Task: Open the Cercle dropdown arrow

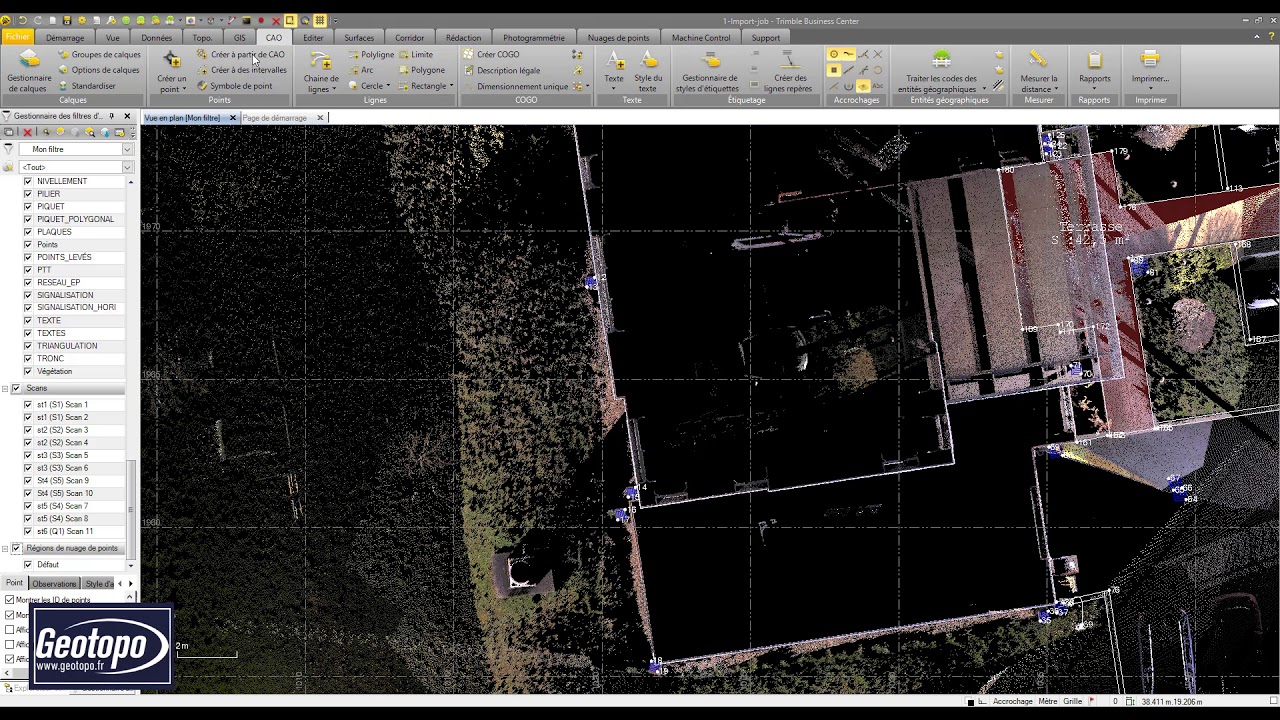Action: (x=389, y=86)
